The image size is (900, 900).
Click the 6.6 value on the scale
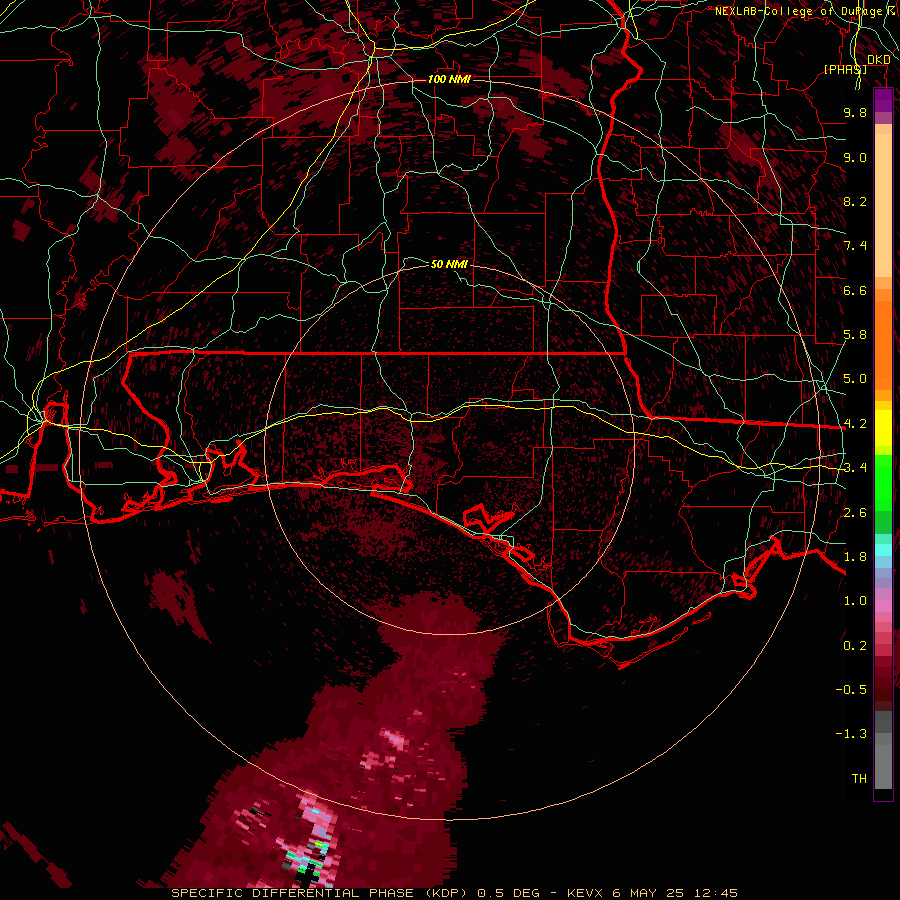coord(855,290)
